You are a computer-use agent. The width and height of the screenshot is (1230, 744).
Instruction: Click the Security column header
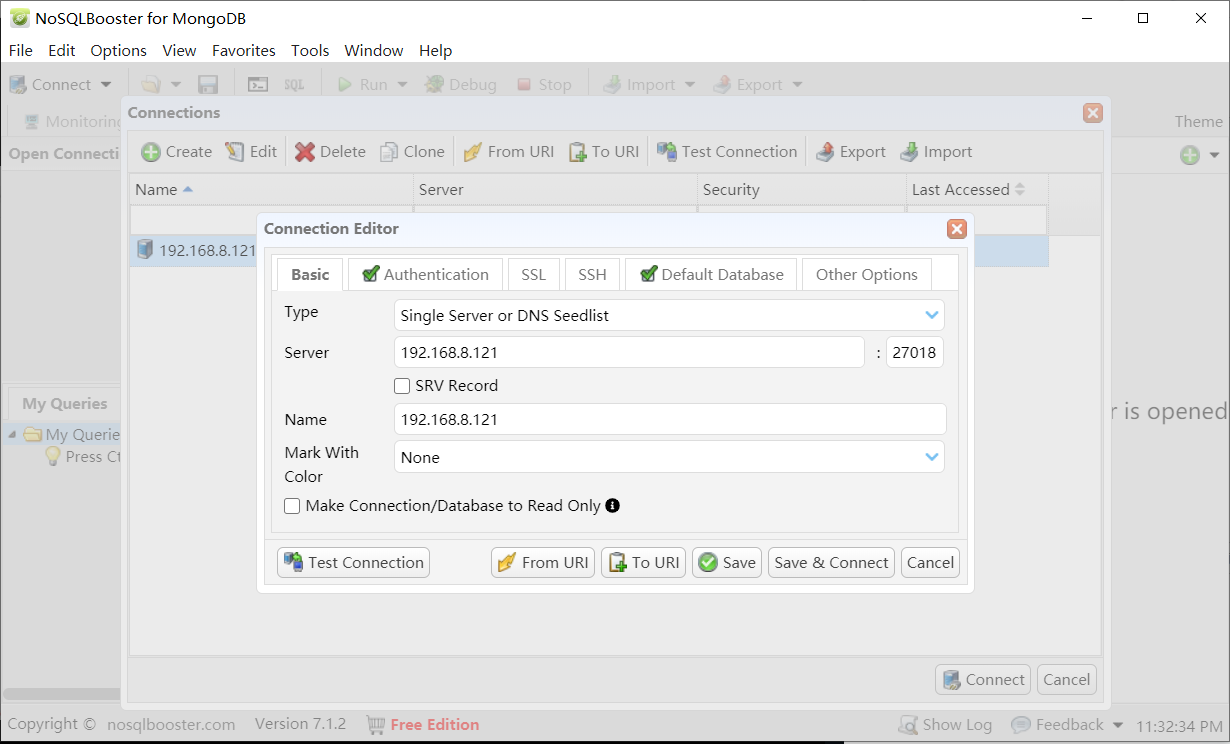(802, 190)
